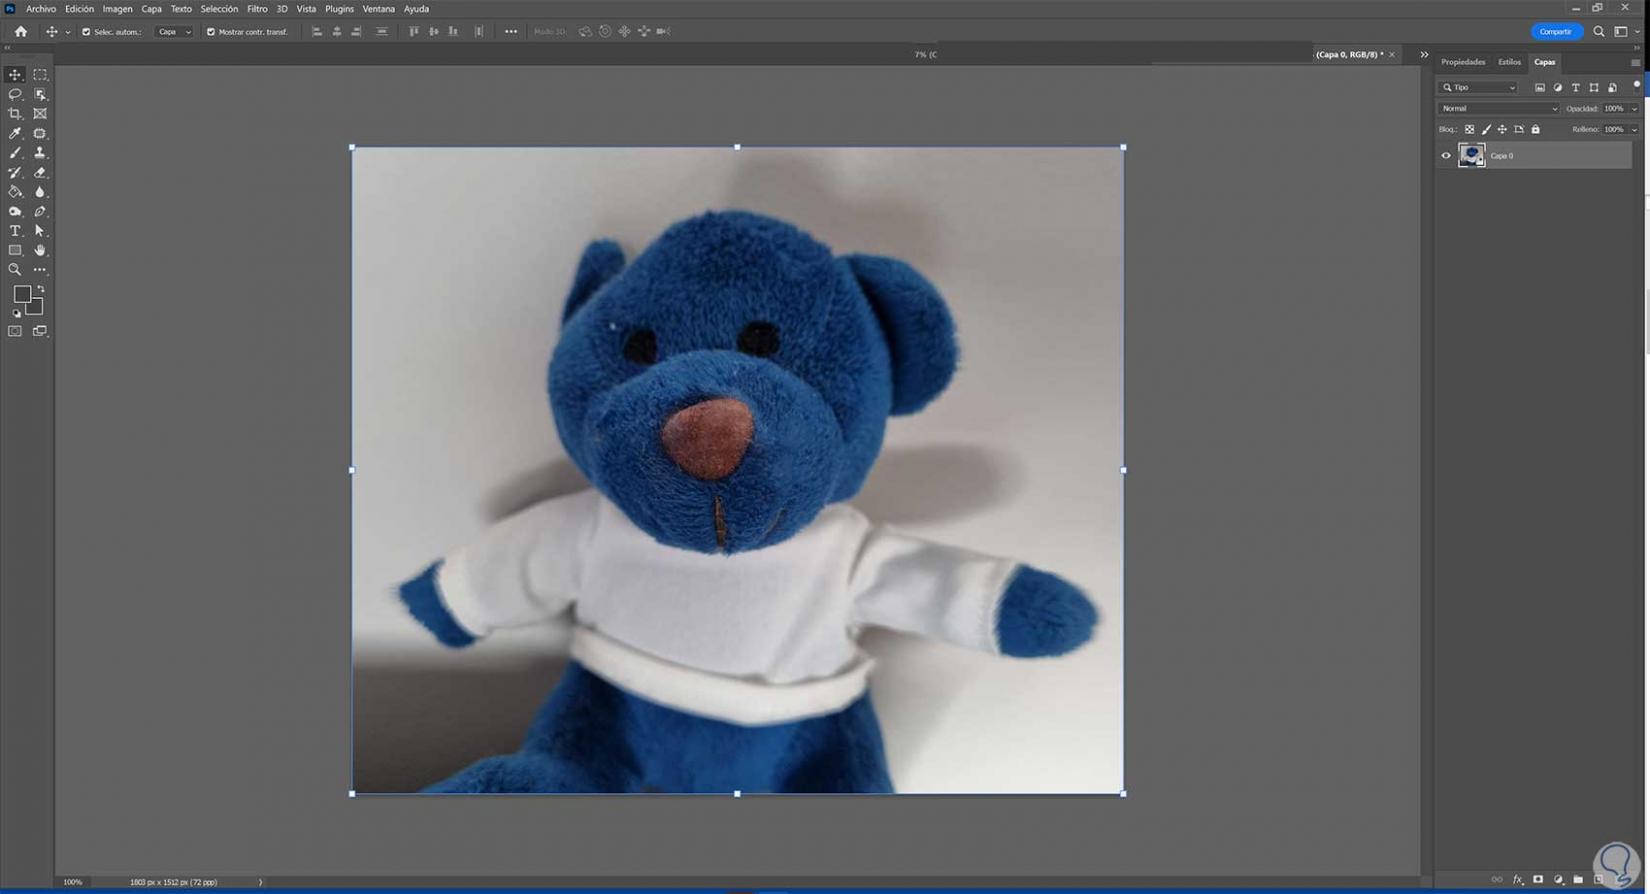
Task: Open the search magnifier in the top bar
Action: click(1599, 32)
